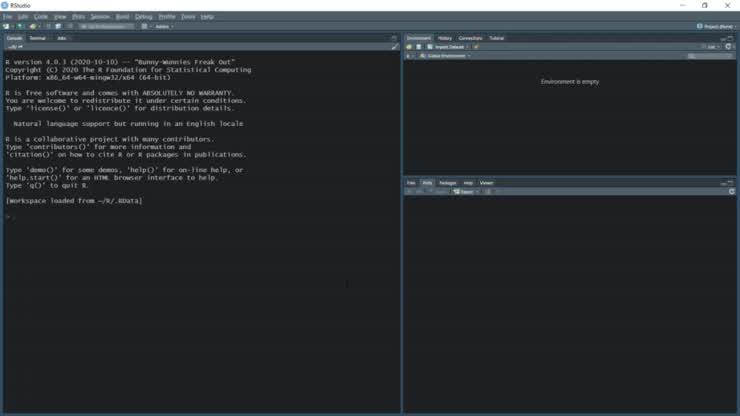The width and height of the screenshot is (740, 416).
Task: Switch to the Console tab
Action: [14, 38]
